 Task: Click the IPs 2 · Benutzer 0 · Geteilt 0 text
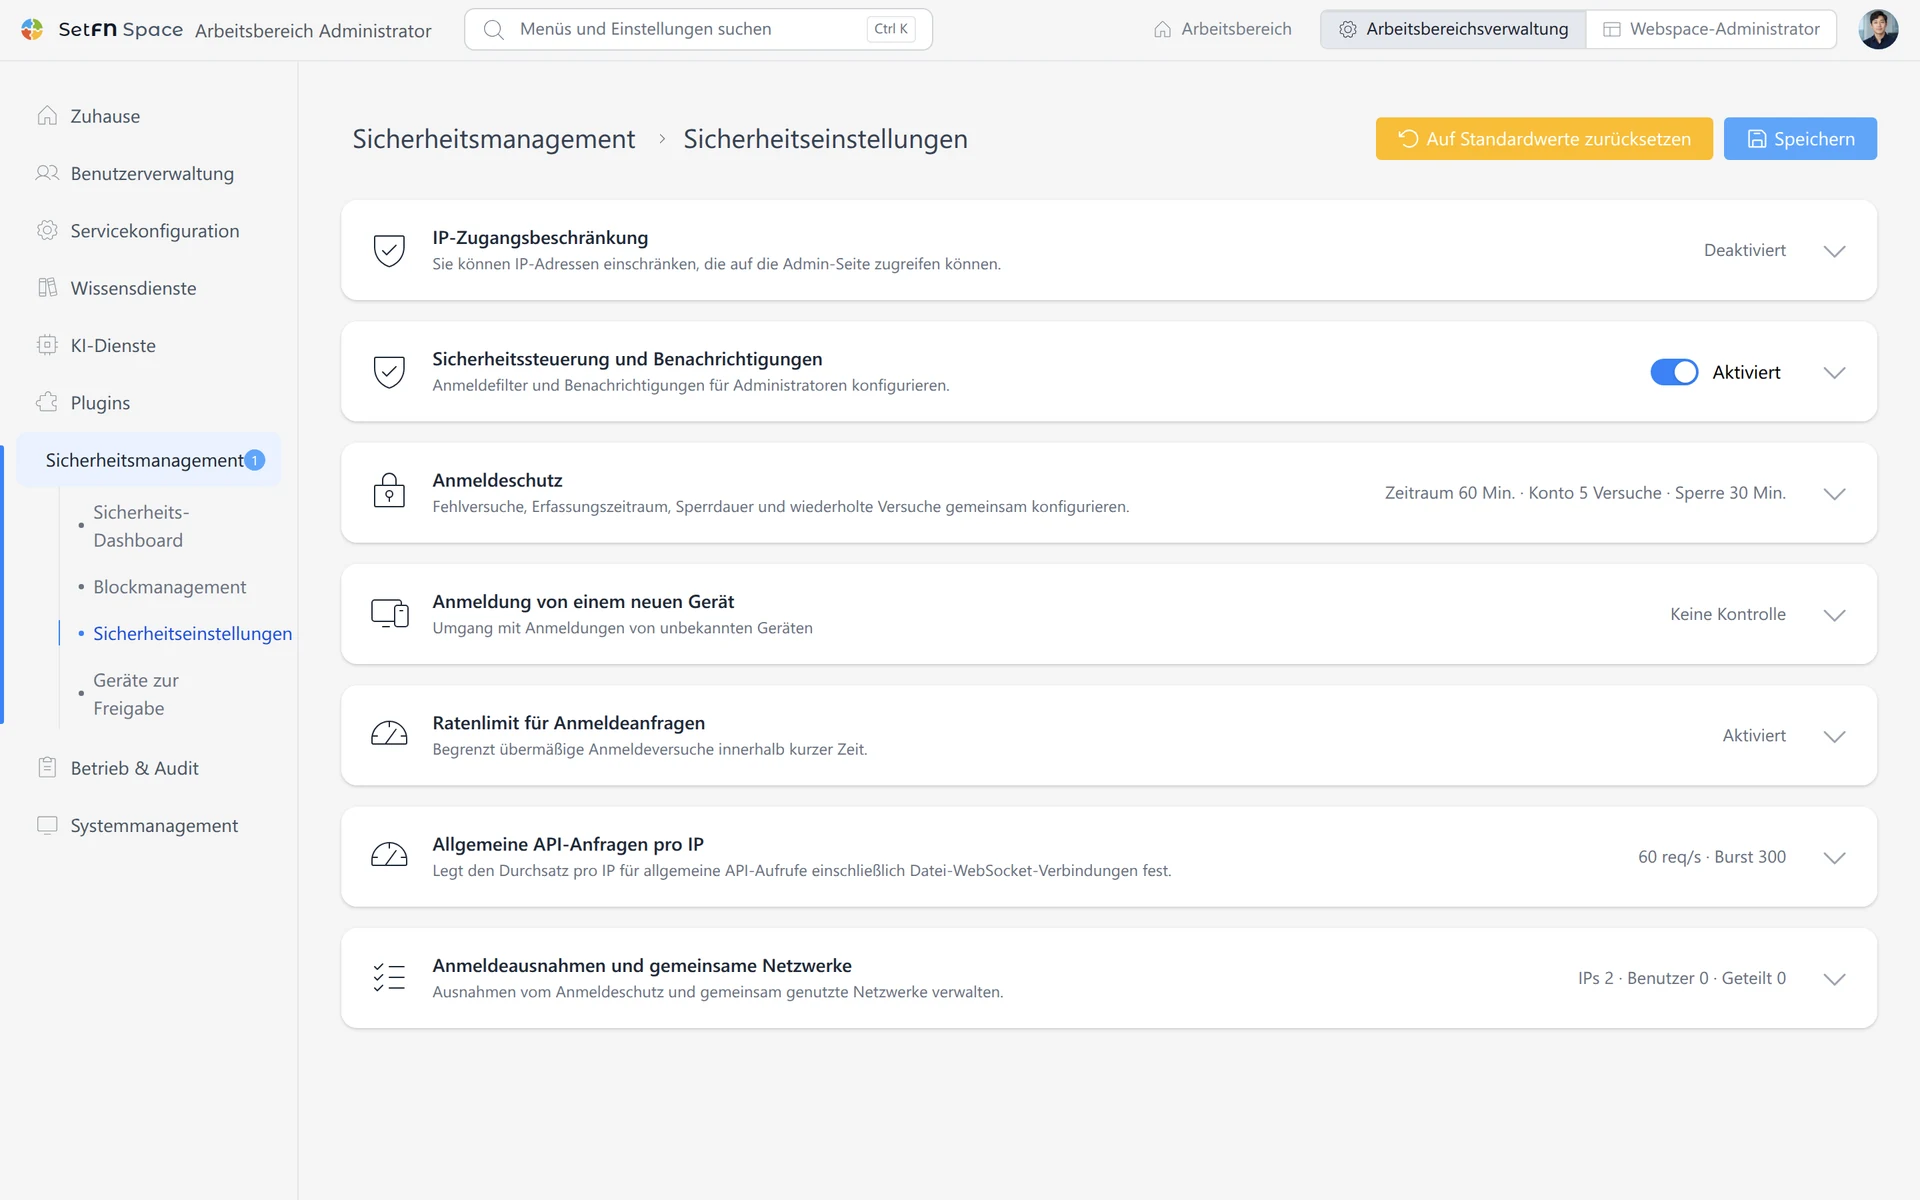pos(1682,978)
